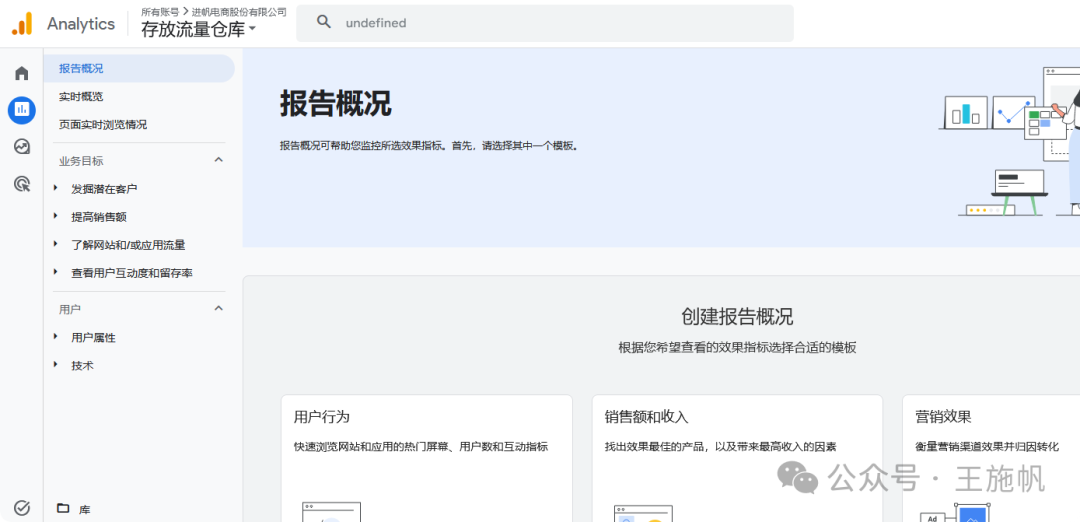Click the 库 folder icon

coord(63,508)
